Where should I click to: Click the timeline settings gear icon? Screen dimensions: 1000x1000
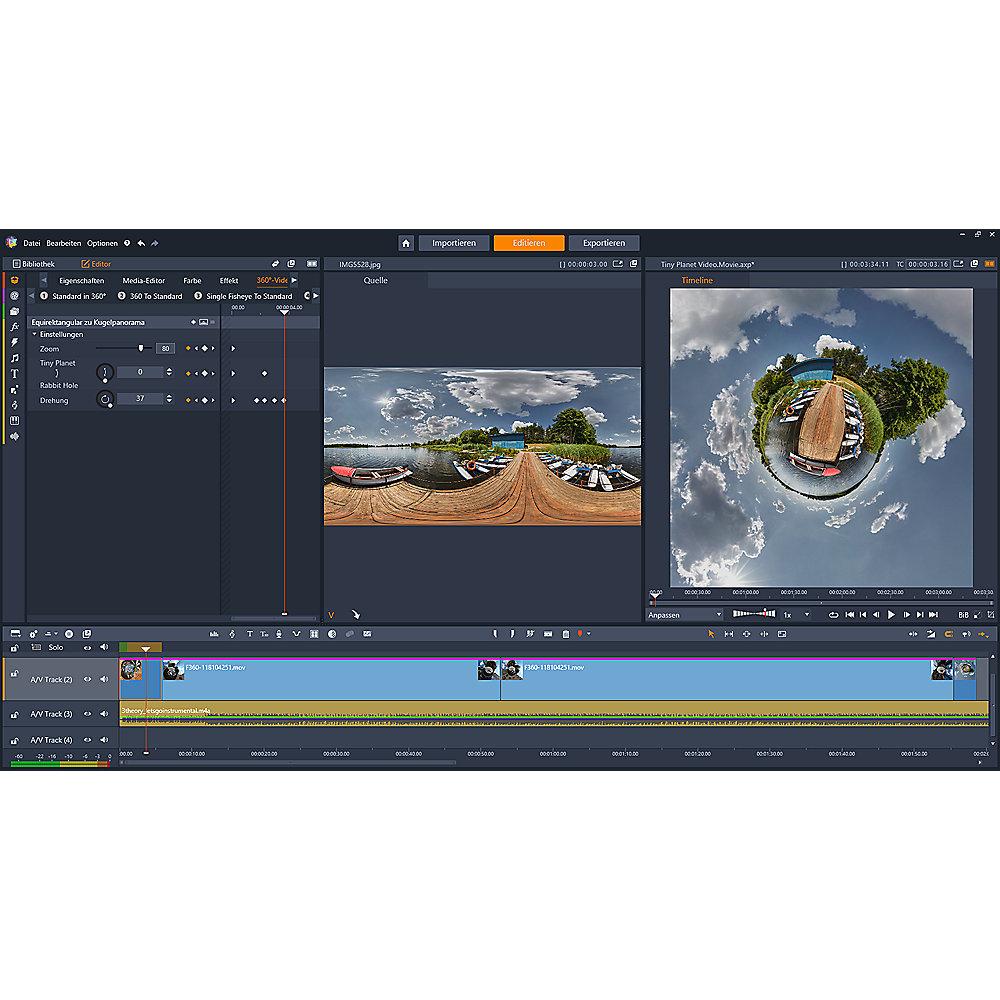33,634
